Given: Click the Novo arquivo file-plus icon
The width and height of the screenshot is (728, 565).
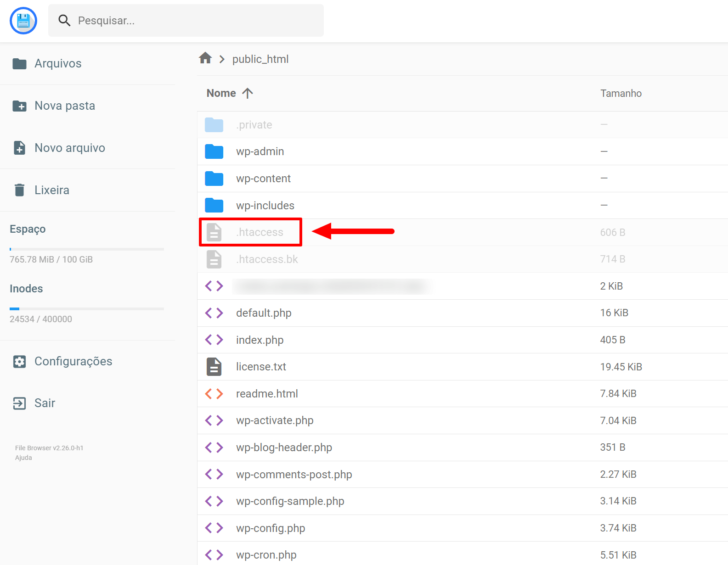Looking at the screenshot, I should coord(20,148).
